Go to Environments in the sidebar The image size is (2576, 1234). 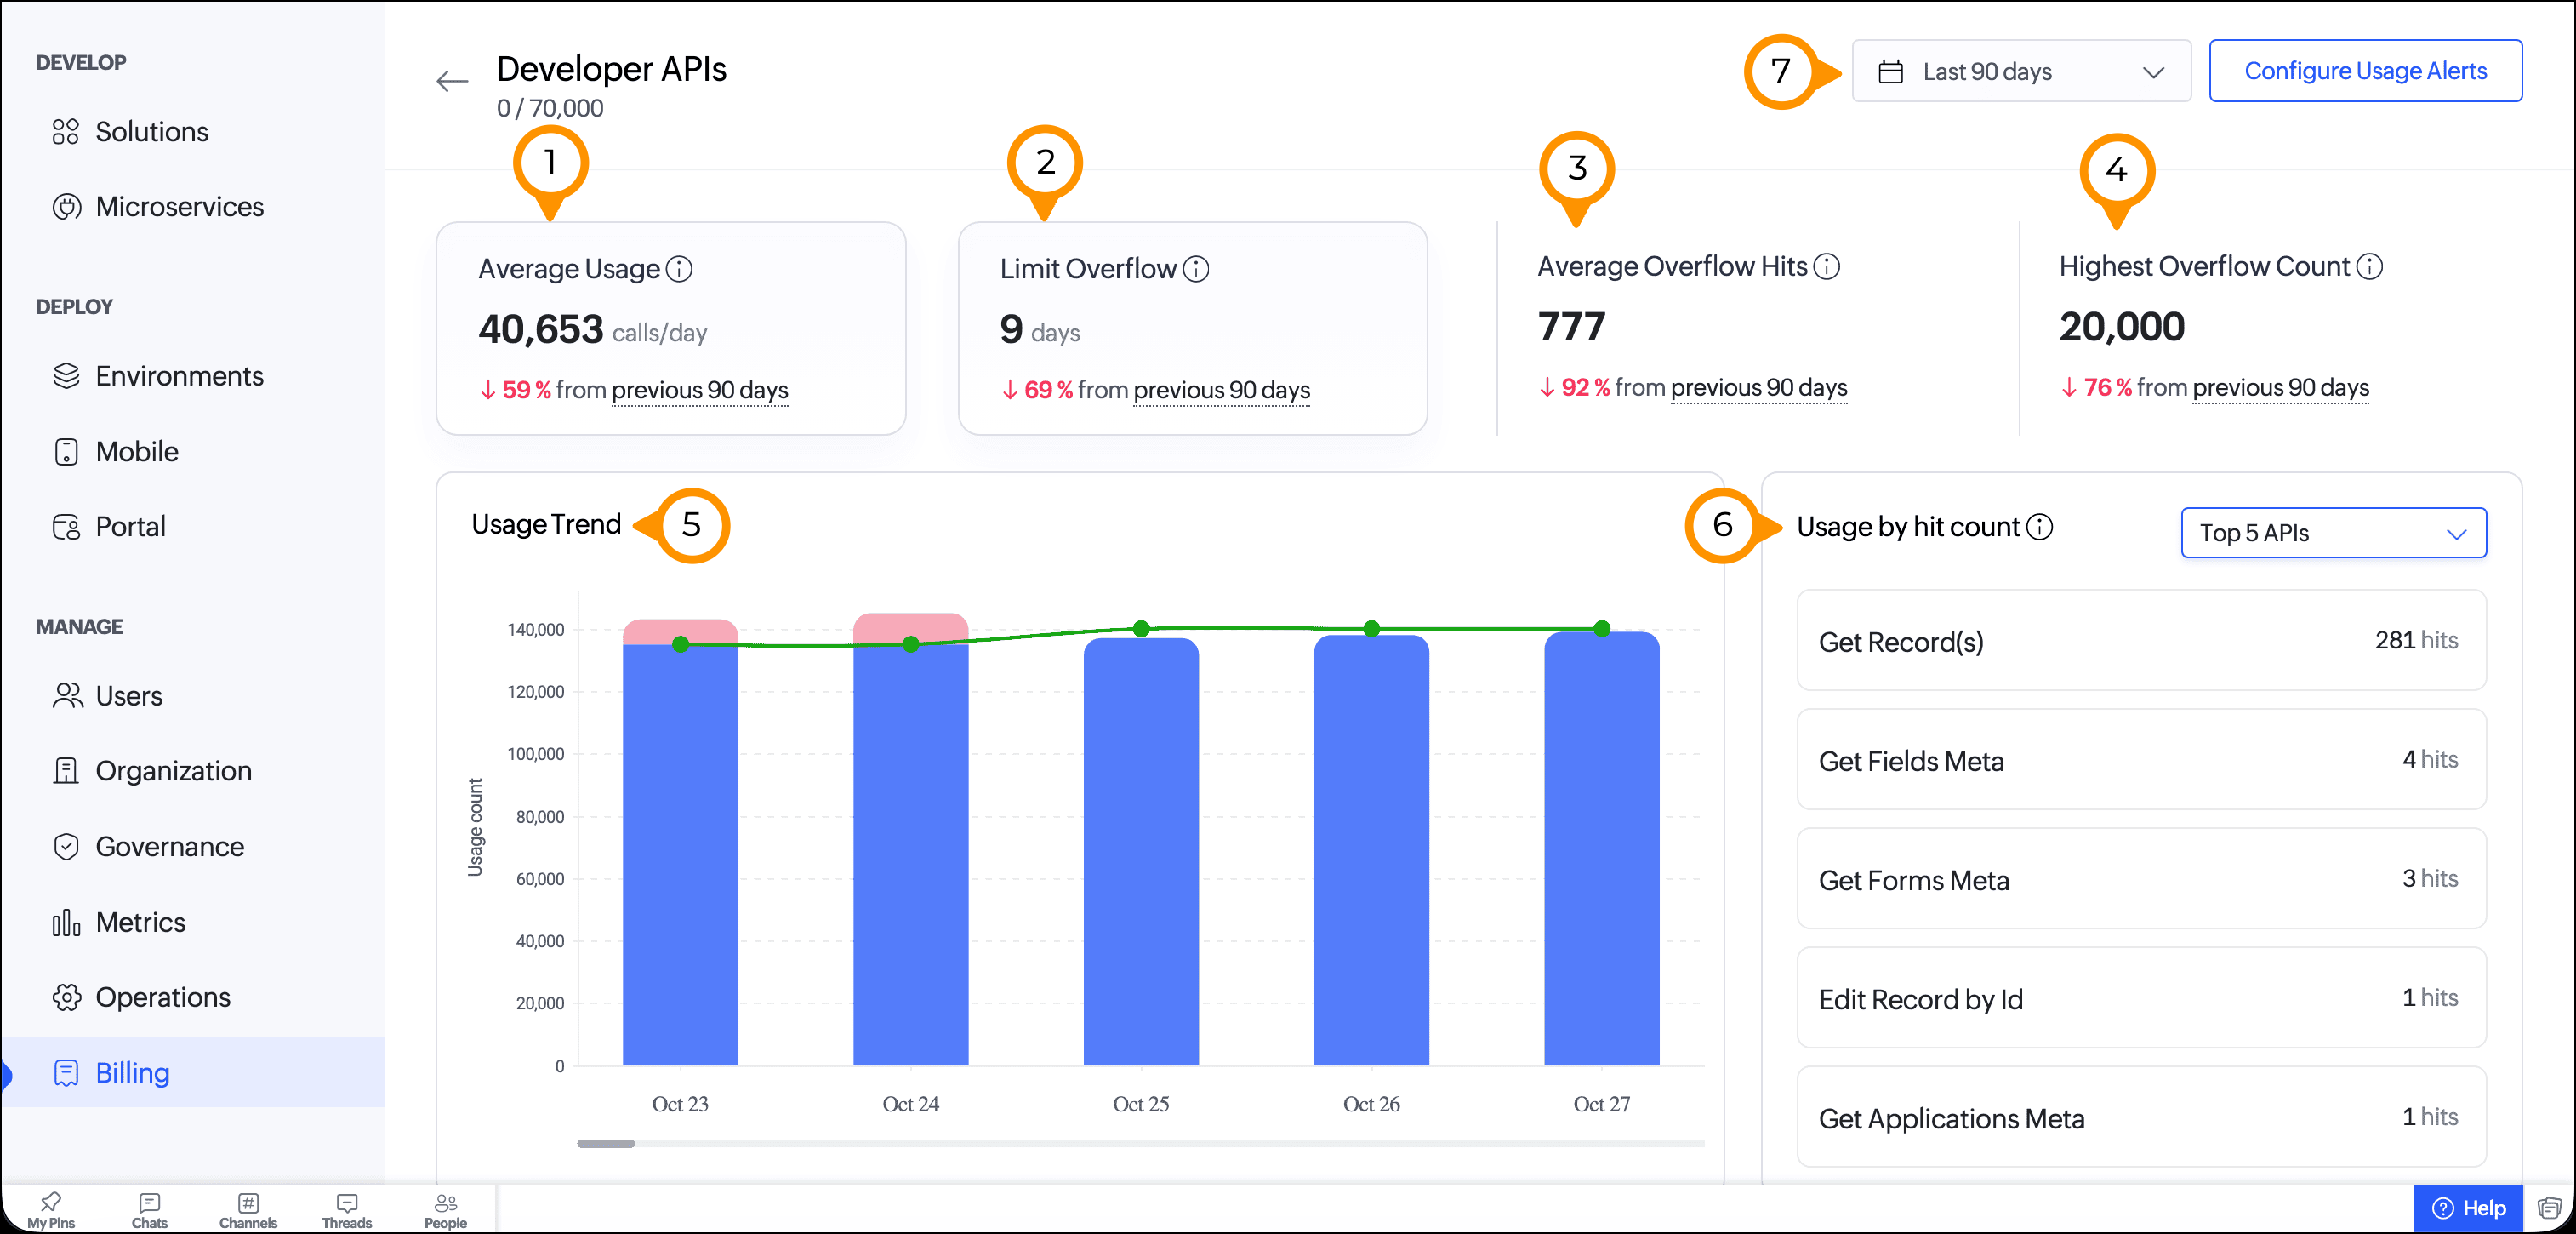[179, 376]
